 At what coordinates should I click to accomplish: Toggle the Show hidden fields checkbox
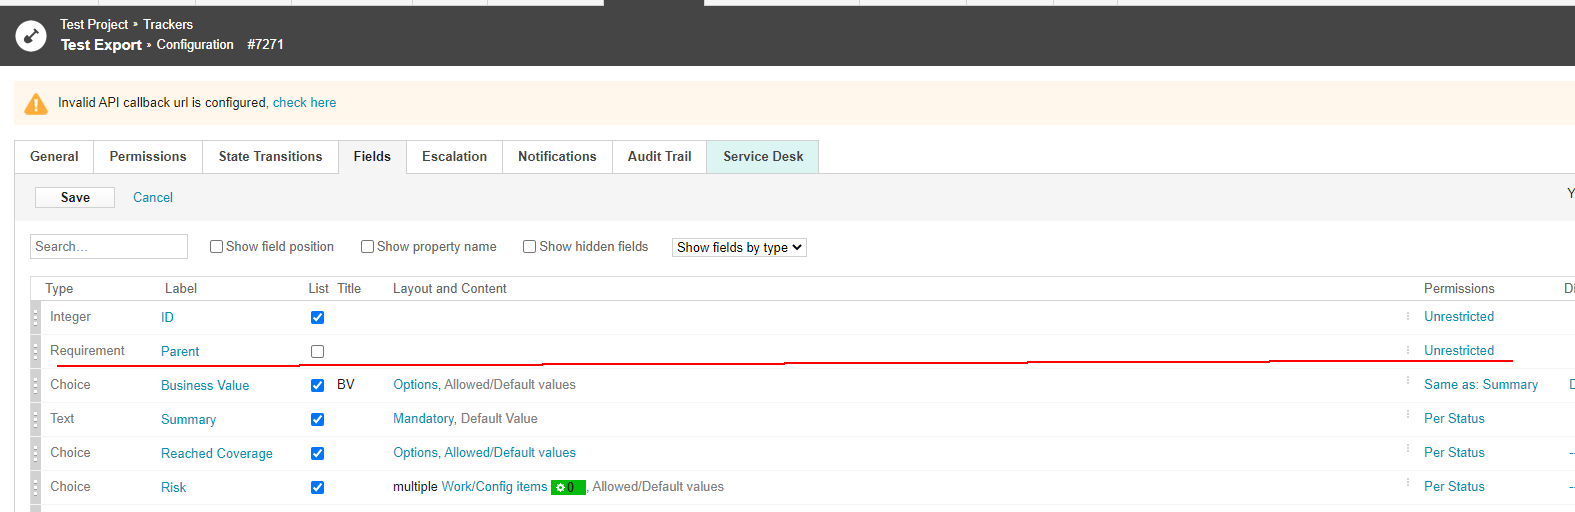pyautogui.click(x=530, y=247)
